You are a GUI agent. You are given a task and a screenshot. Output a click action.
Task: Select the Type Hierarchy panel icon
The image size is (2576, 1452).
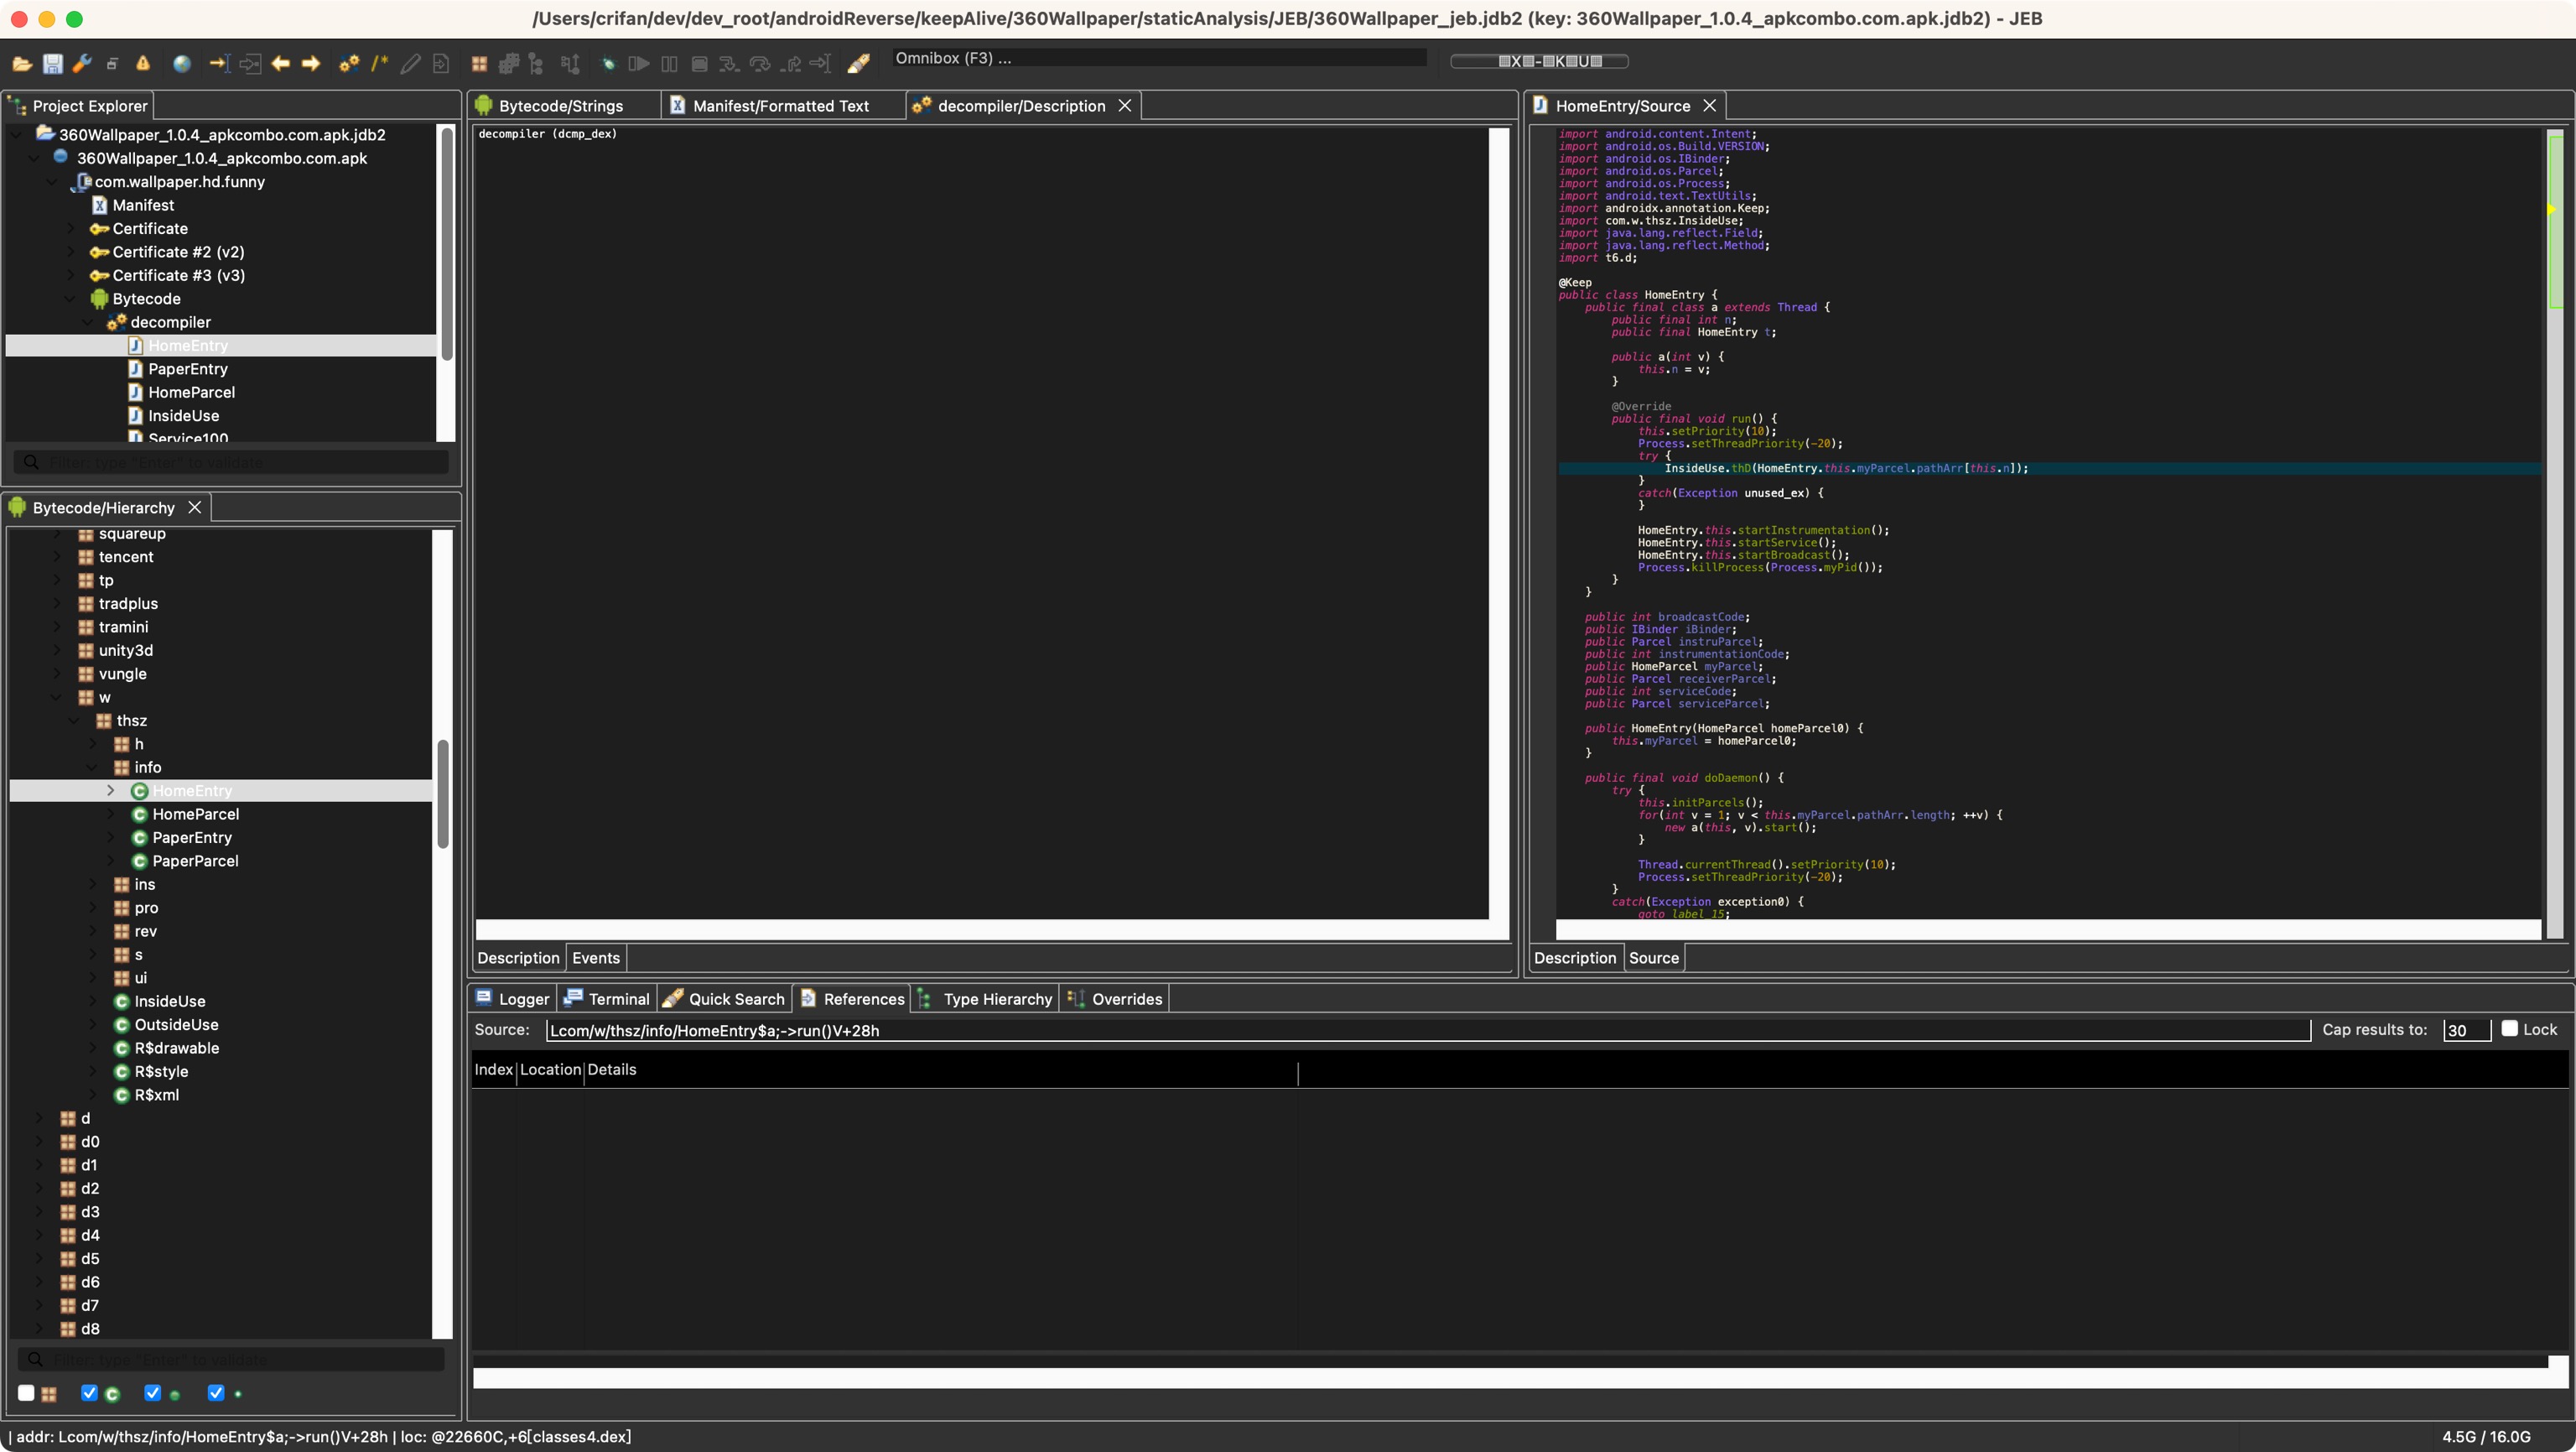[x=925, y=999]
